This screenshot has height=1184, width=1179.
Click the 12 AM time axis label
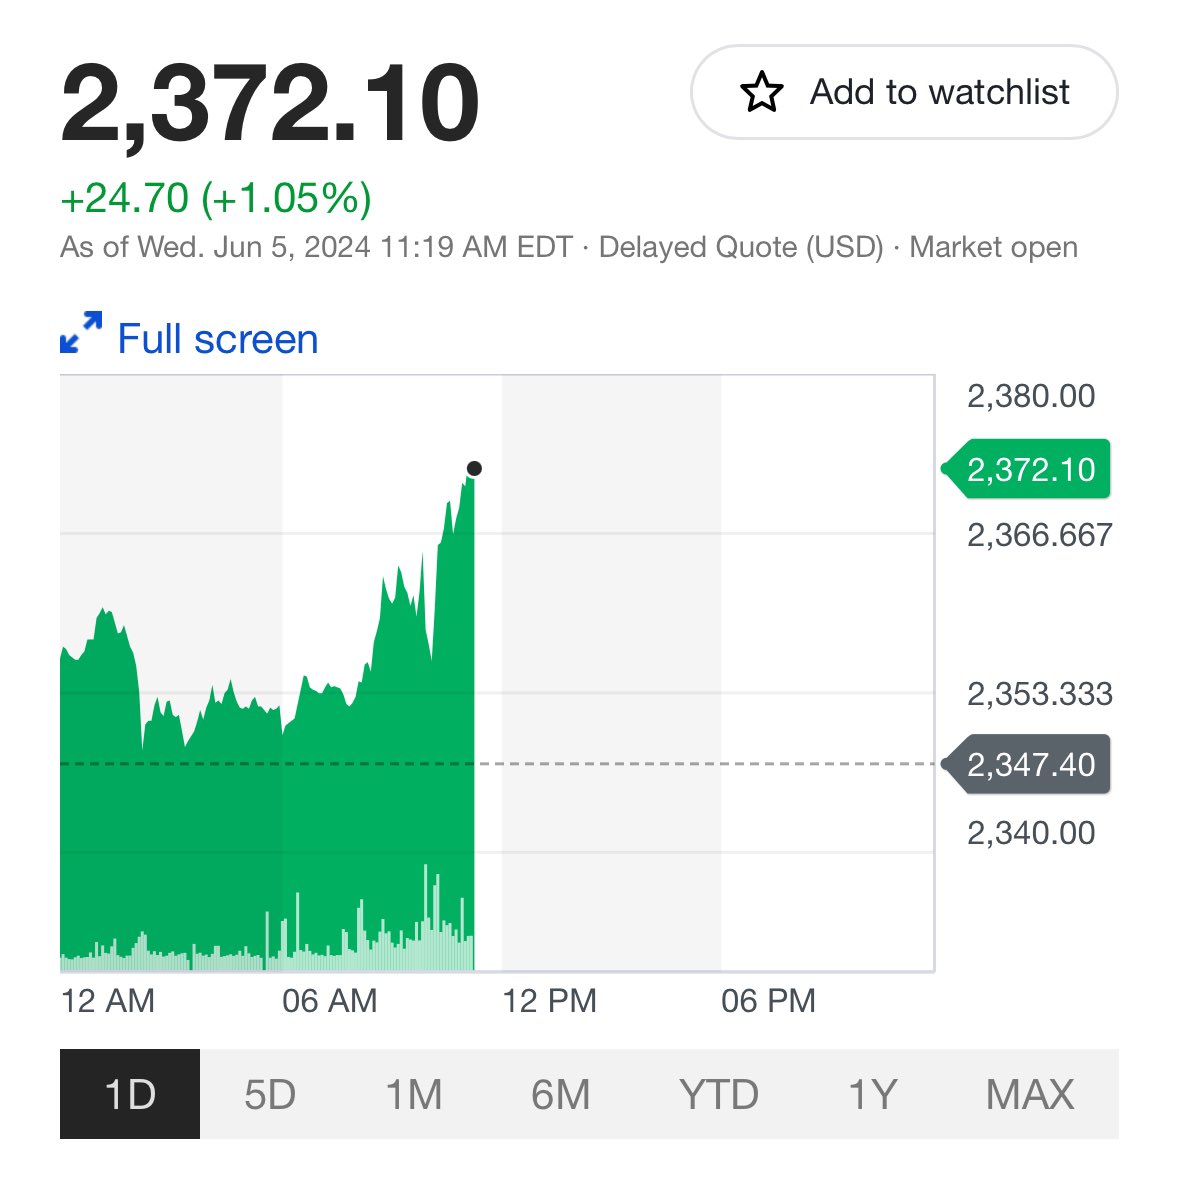(x=107, y=1001)
